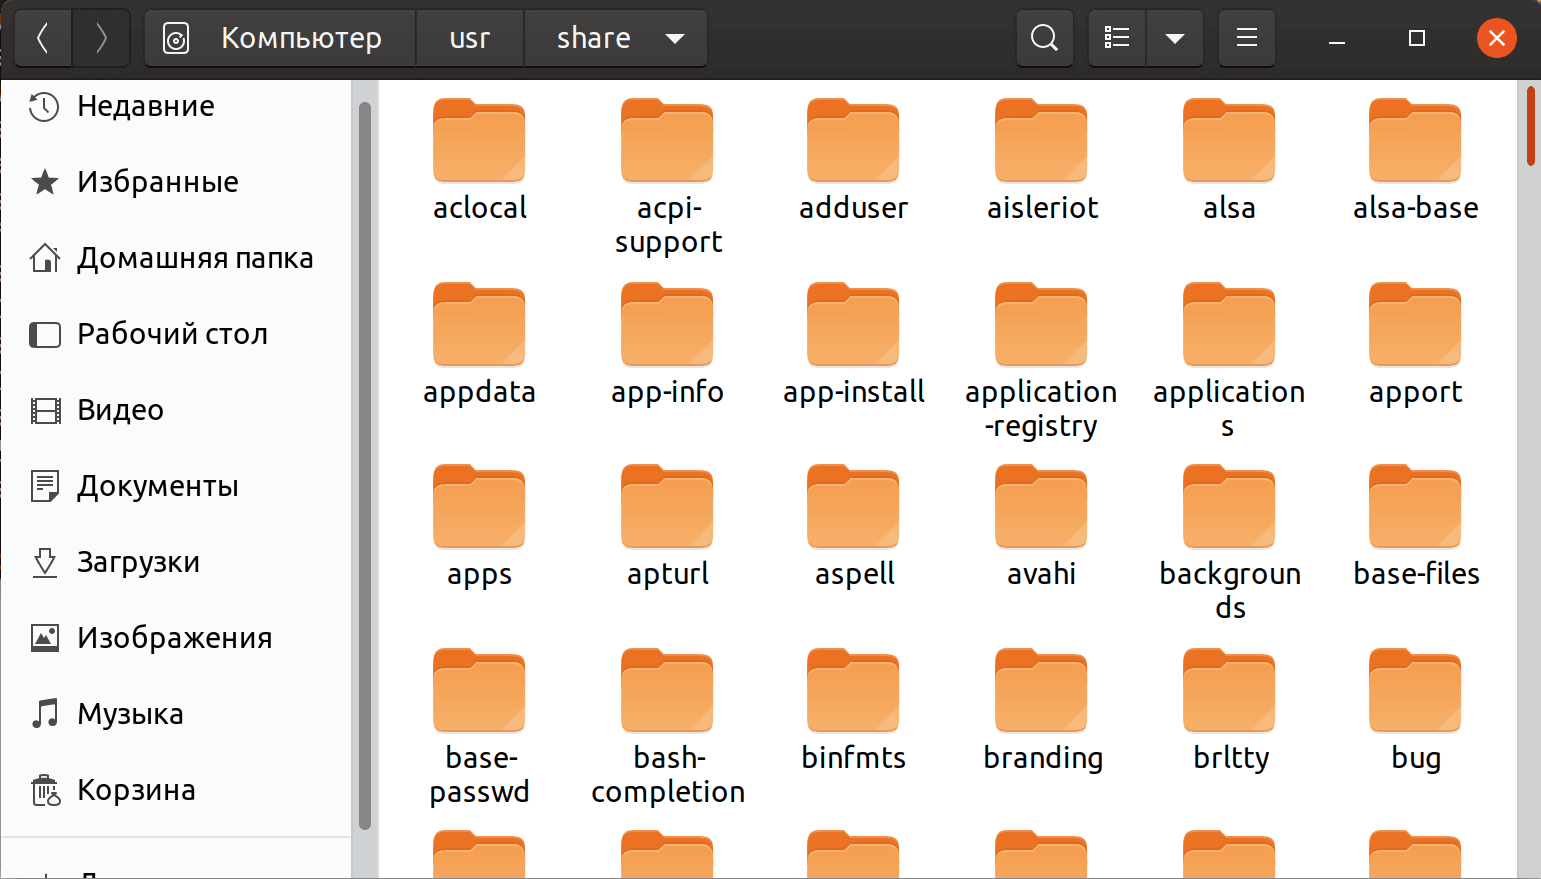Open the search magnifier button
1541x879 pixels.
tap(1044, 38)
